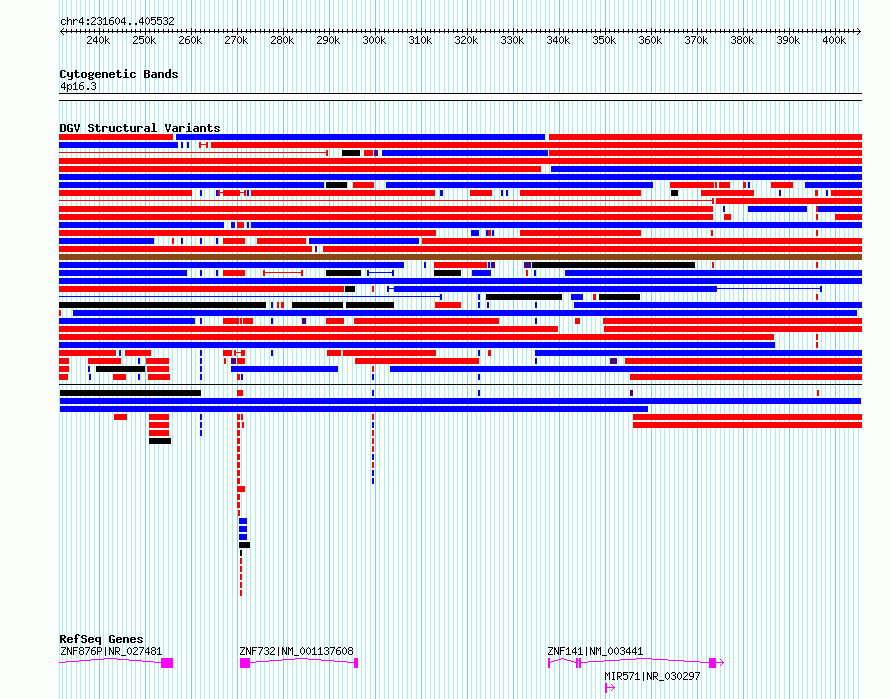Click the 310k ruler tick label
Viewport: 890px width, 699px height.
click(x=420, y=40)
